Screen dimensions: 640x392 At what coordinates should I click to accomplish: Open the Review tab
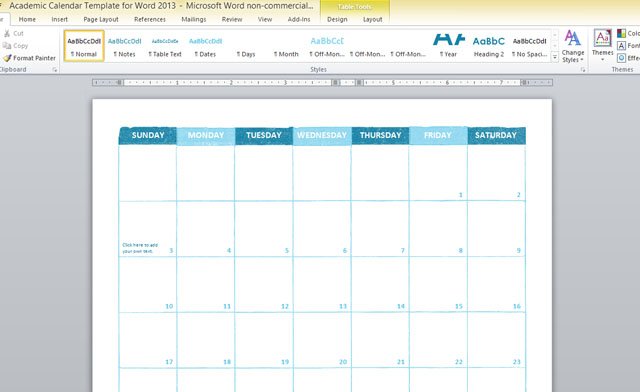click(x=232, y=19)
